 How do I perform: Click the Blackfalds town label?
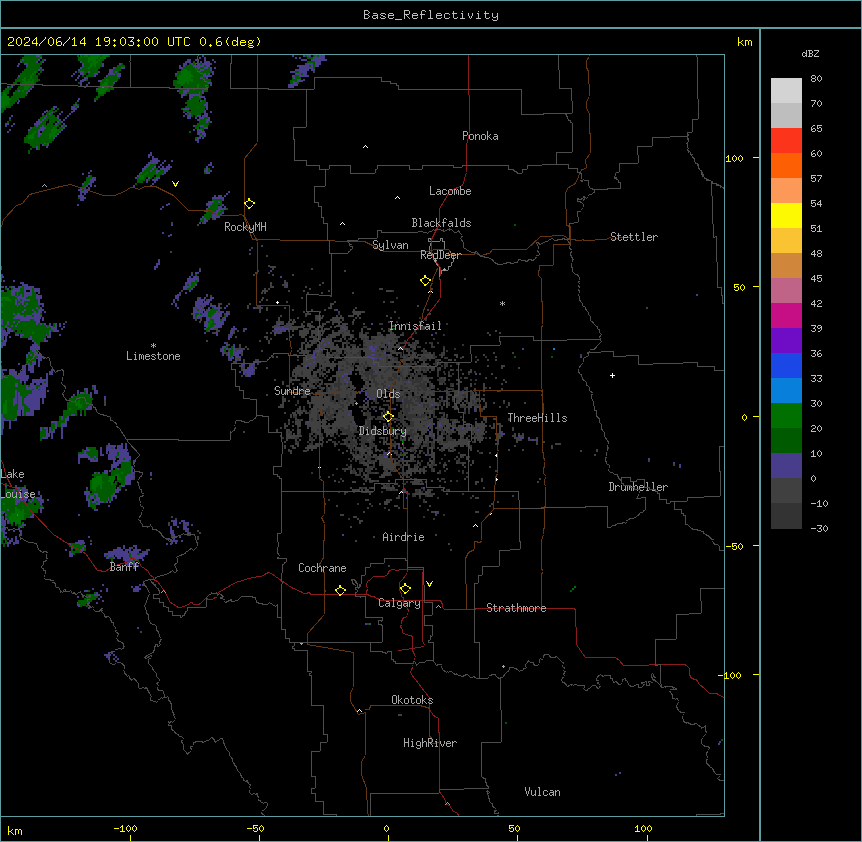[x=441, y=223]
